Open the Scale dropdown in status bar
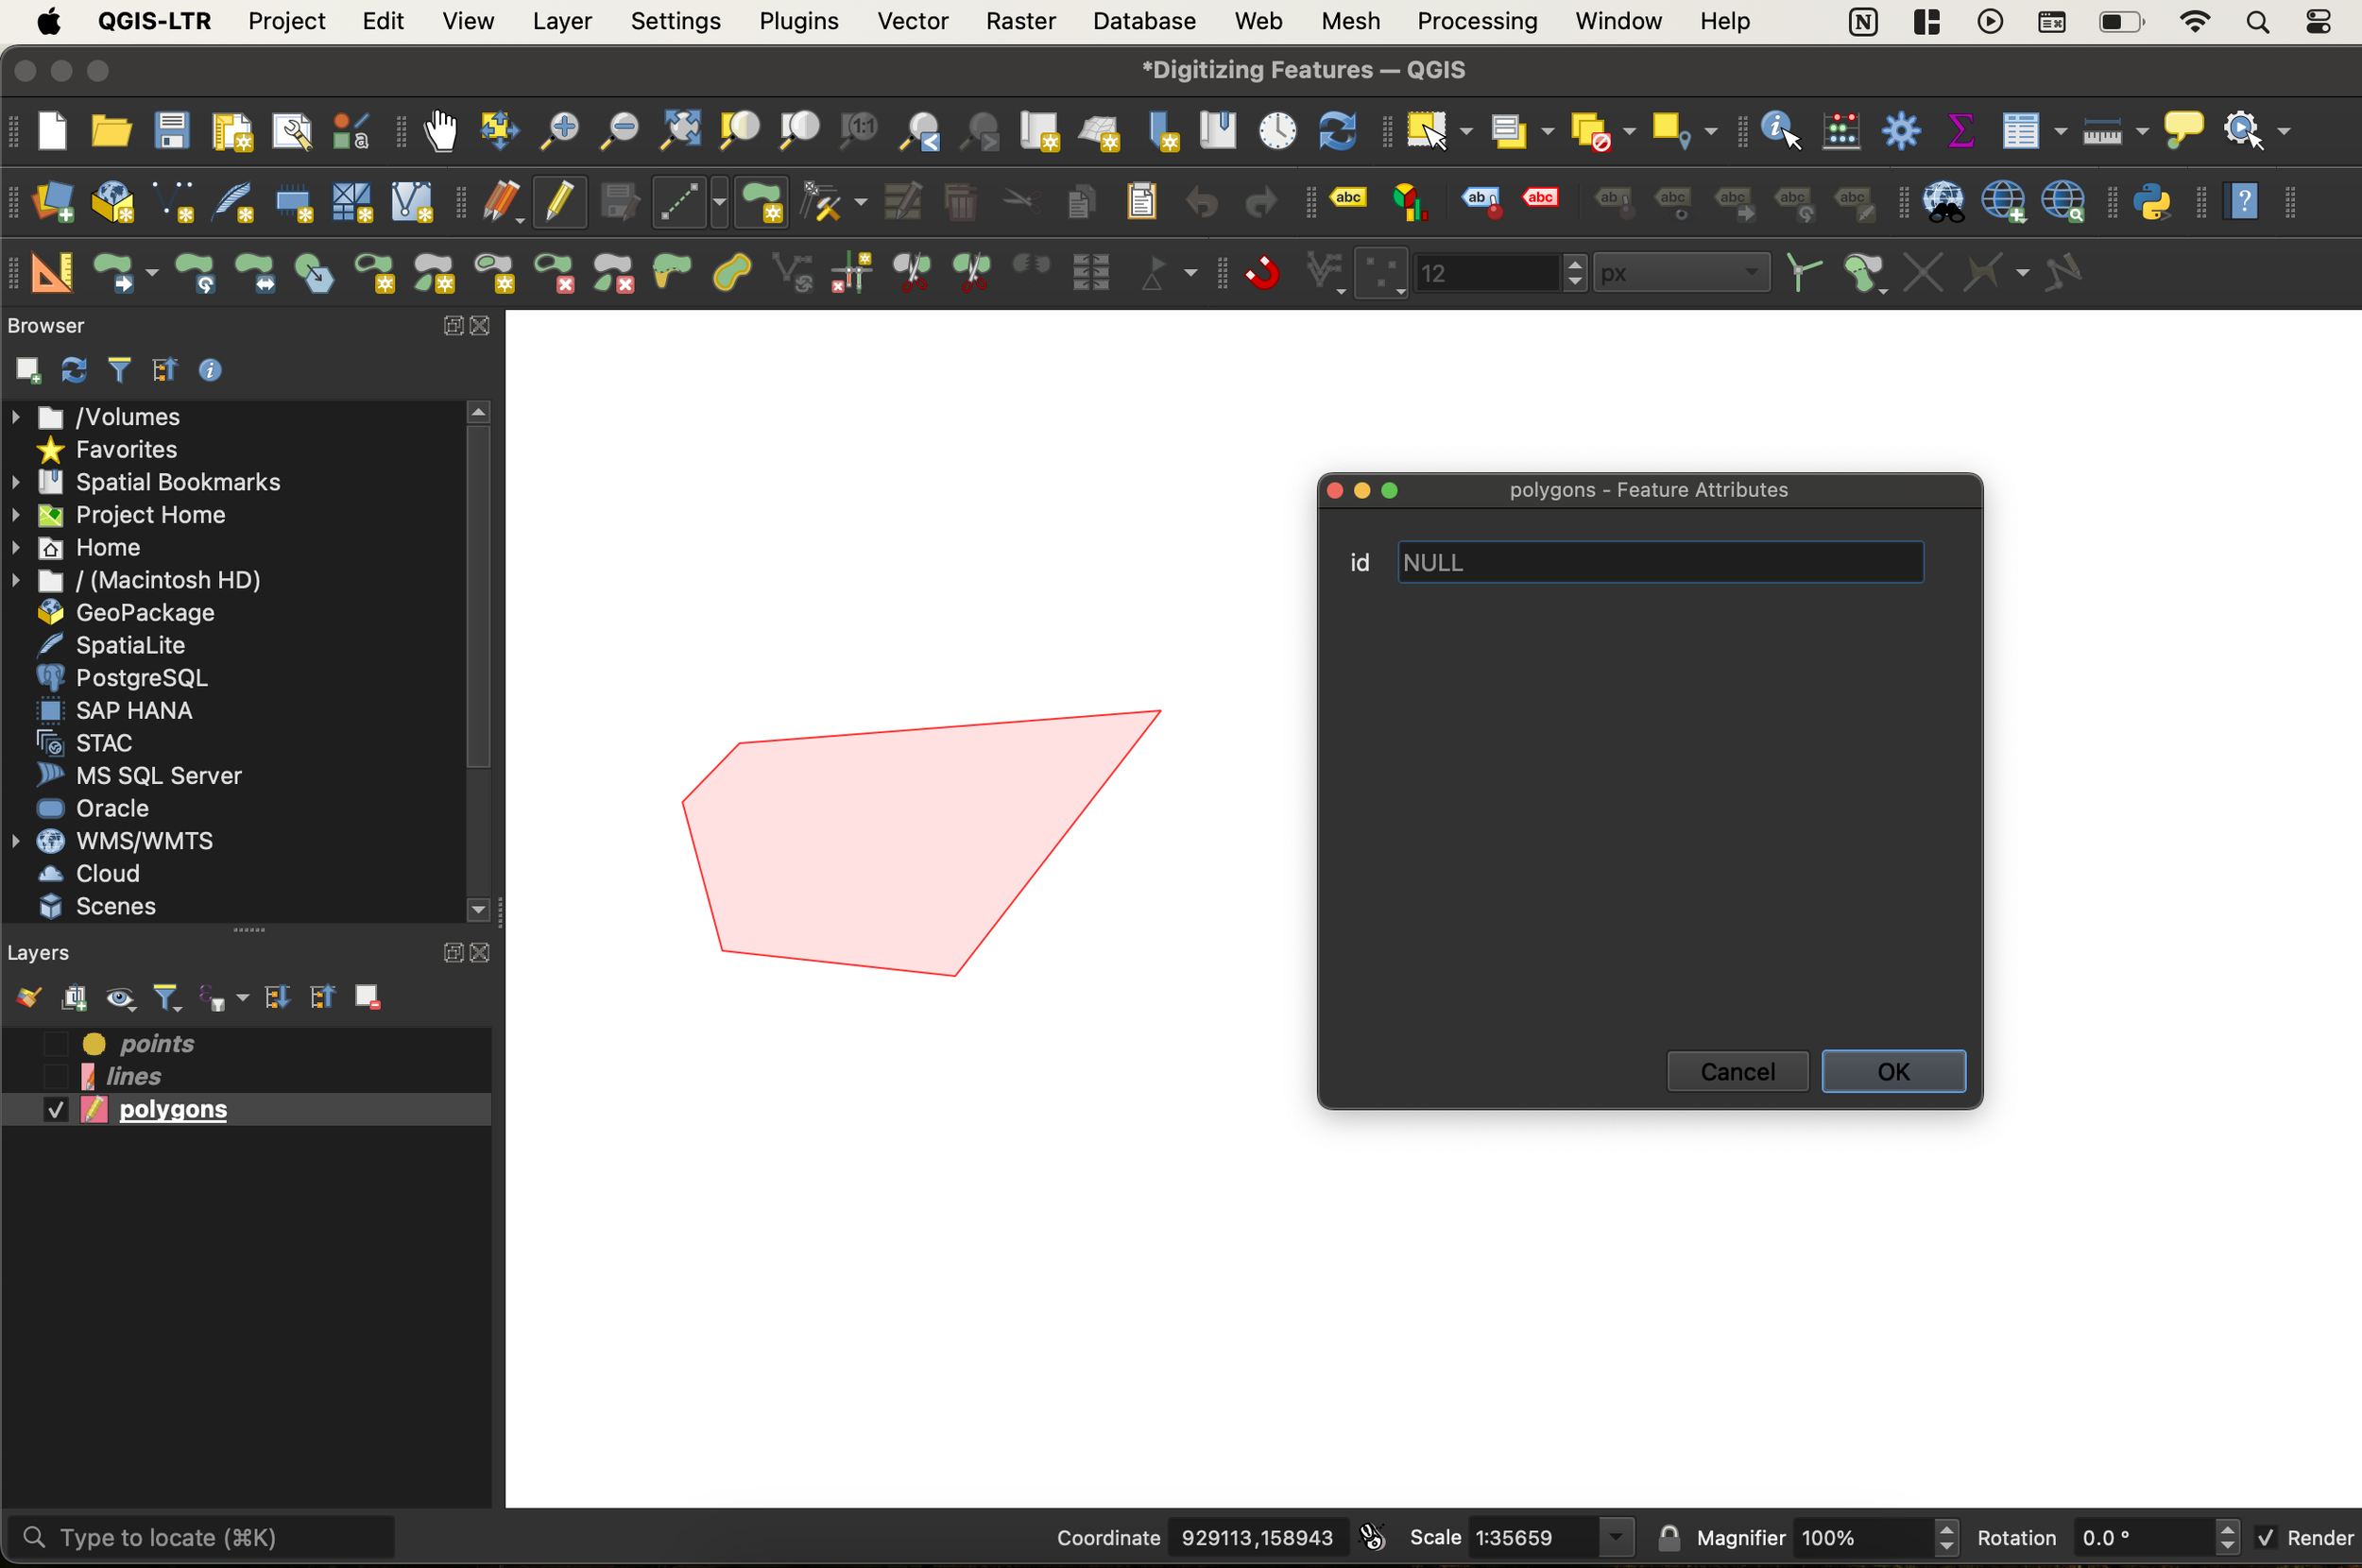This screenshot has width=2362, height=1568. 1615,1537
